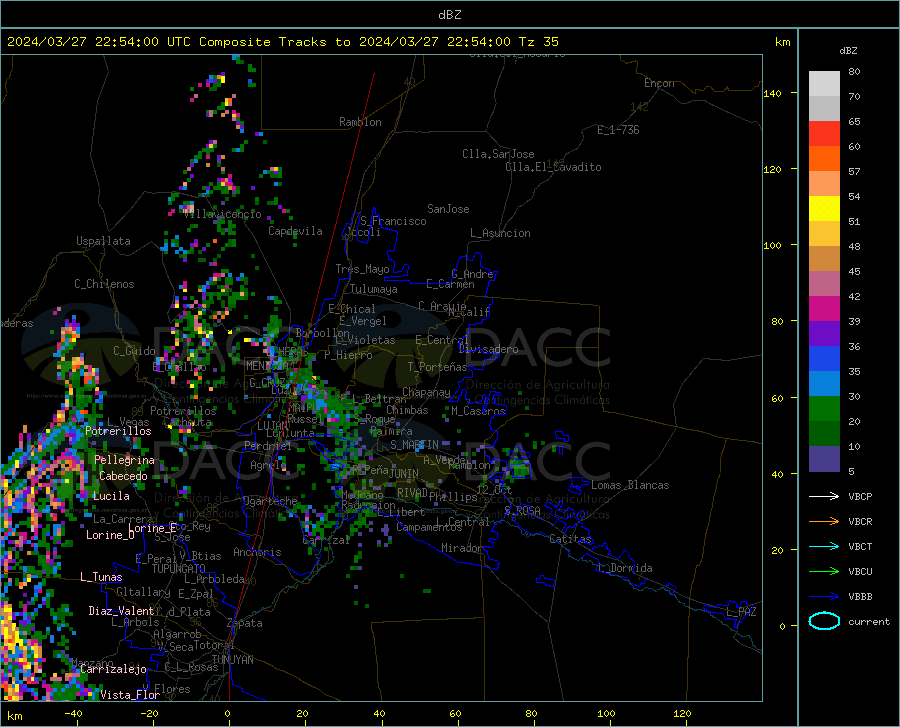Click the 'Tz 35' header value
Image resolution: width=900 pixels, height=727 pixels.
pos(538,42)
